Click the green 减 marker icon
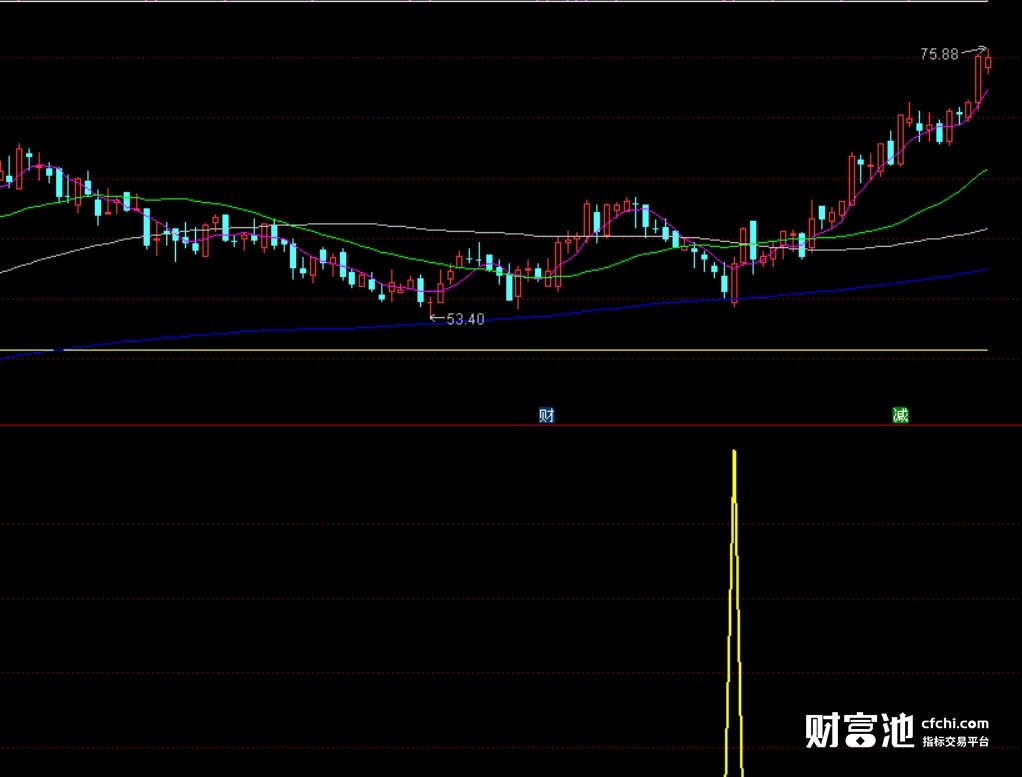Image resolution: width=1022 pixels, height=777 pixels. tap(900, 415)
